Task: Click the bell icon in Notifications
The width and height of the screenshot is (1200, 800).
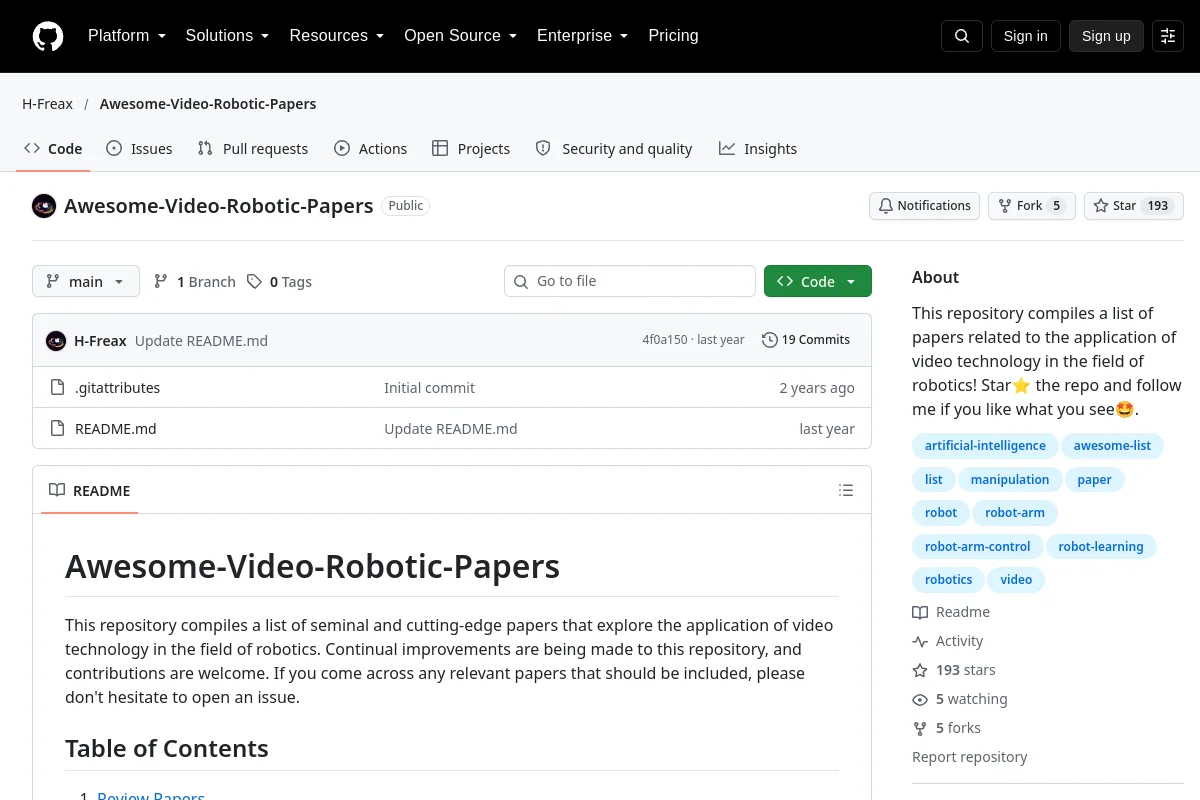Action: click(x=886, y=206)
